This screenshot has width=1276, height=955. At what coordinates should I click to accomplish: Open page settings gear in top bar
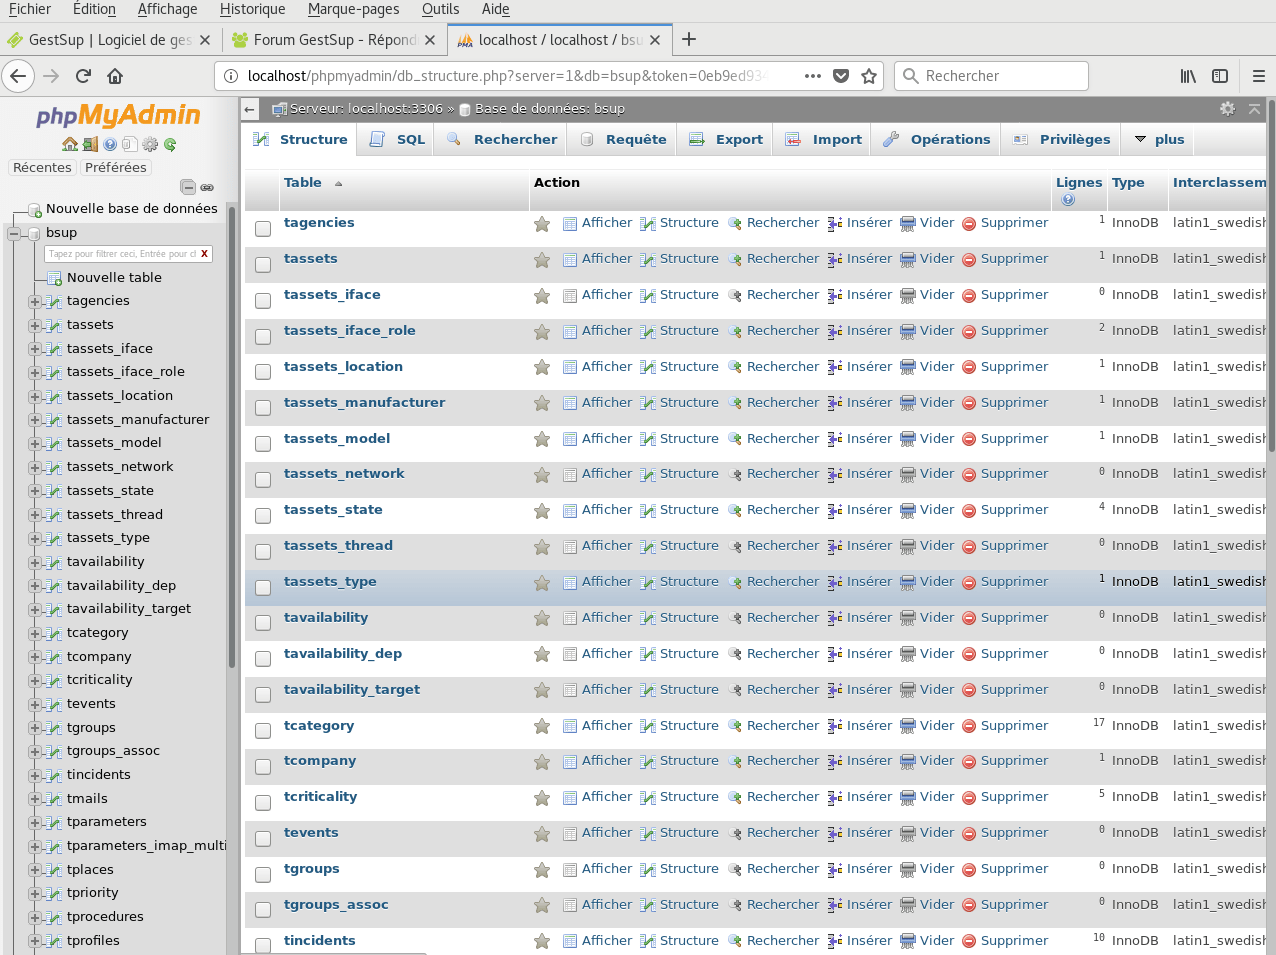(x=1227, y=109)
